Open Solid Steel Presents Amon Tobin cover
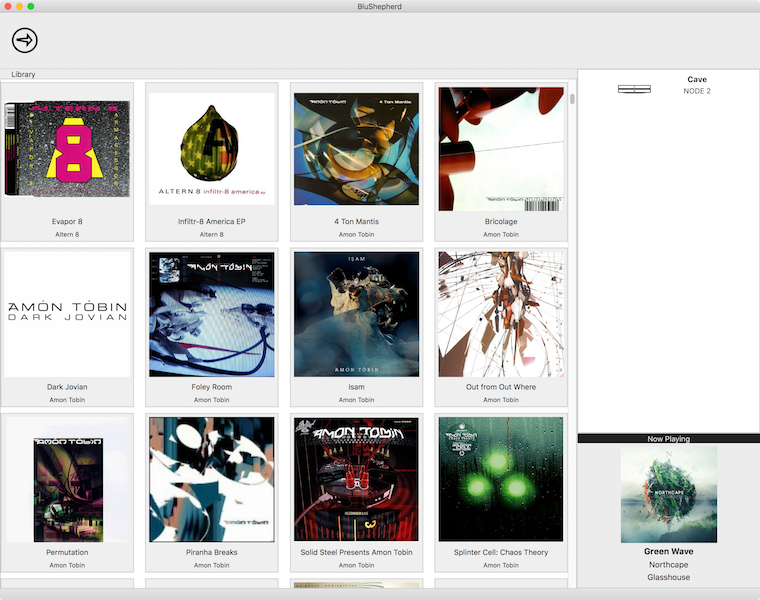The image size is (760, 600). pyautogui.click(x=356, y=480)
